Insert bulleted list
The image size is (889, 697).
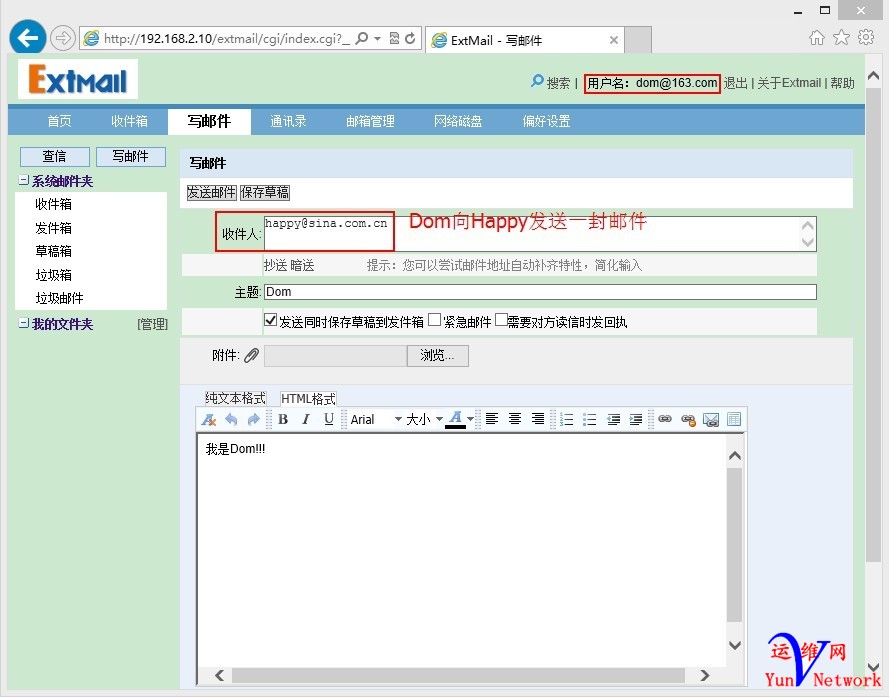click(590, 419)
